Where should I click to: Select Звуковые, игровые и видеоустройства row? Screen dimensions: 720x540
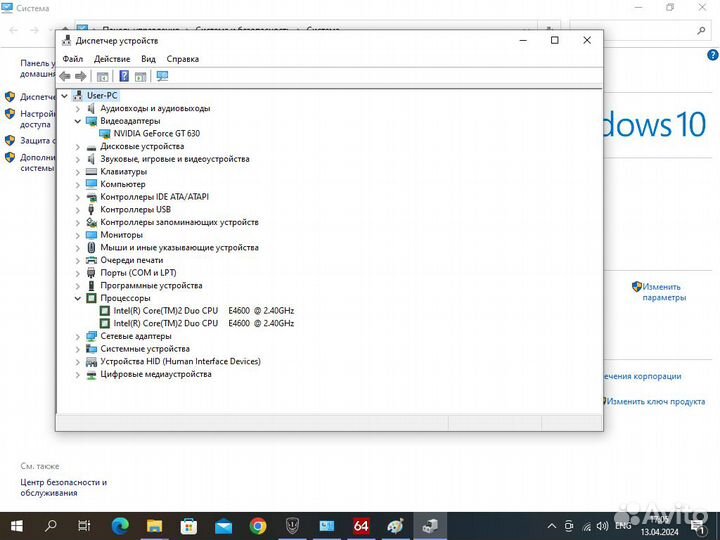[x=175, y=159]
